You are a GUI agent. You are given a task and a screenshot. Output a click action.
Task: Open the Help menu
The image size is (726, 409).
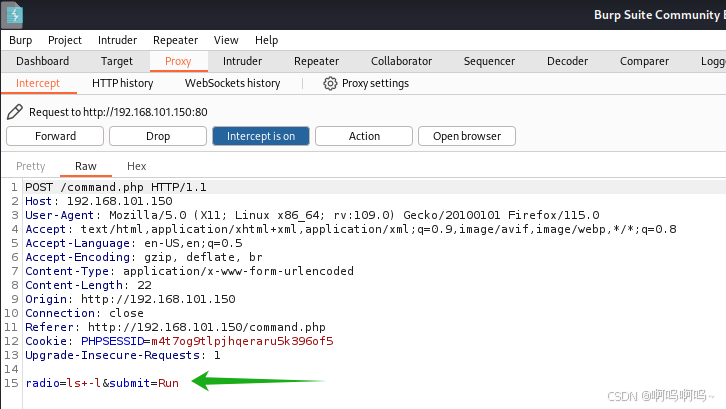pyautogui.click(x=266, y=40)
